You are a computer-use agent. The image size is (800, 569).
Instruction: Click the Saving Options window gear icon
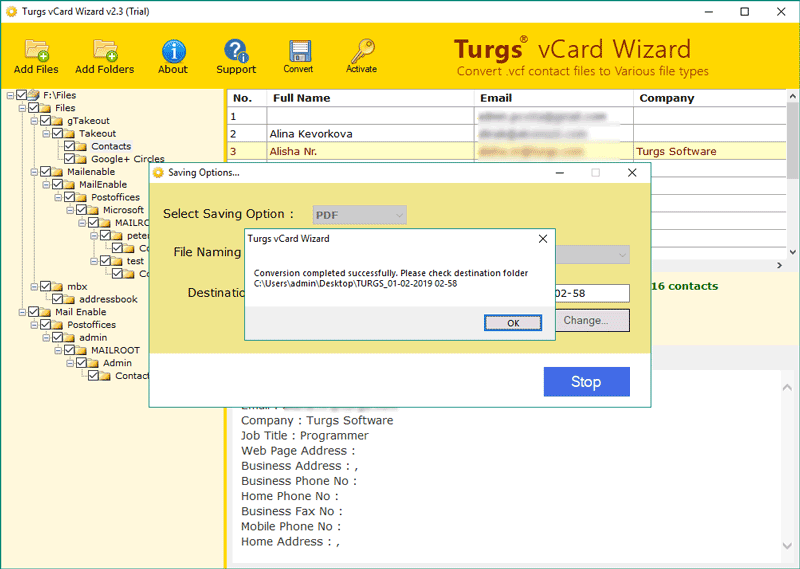pyautogui.click(x=158, y=172)
